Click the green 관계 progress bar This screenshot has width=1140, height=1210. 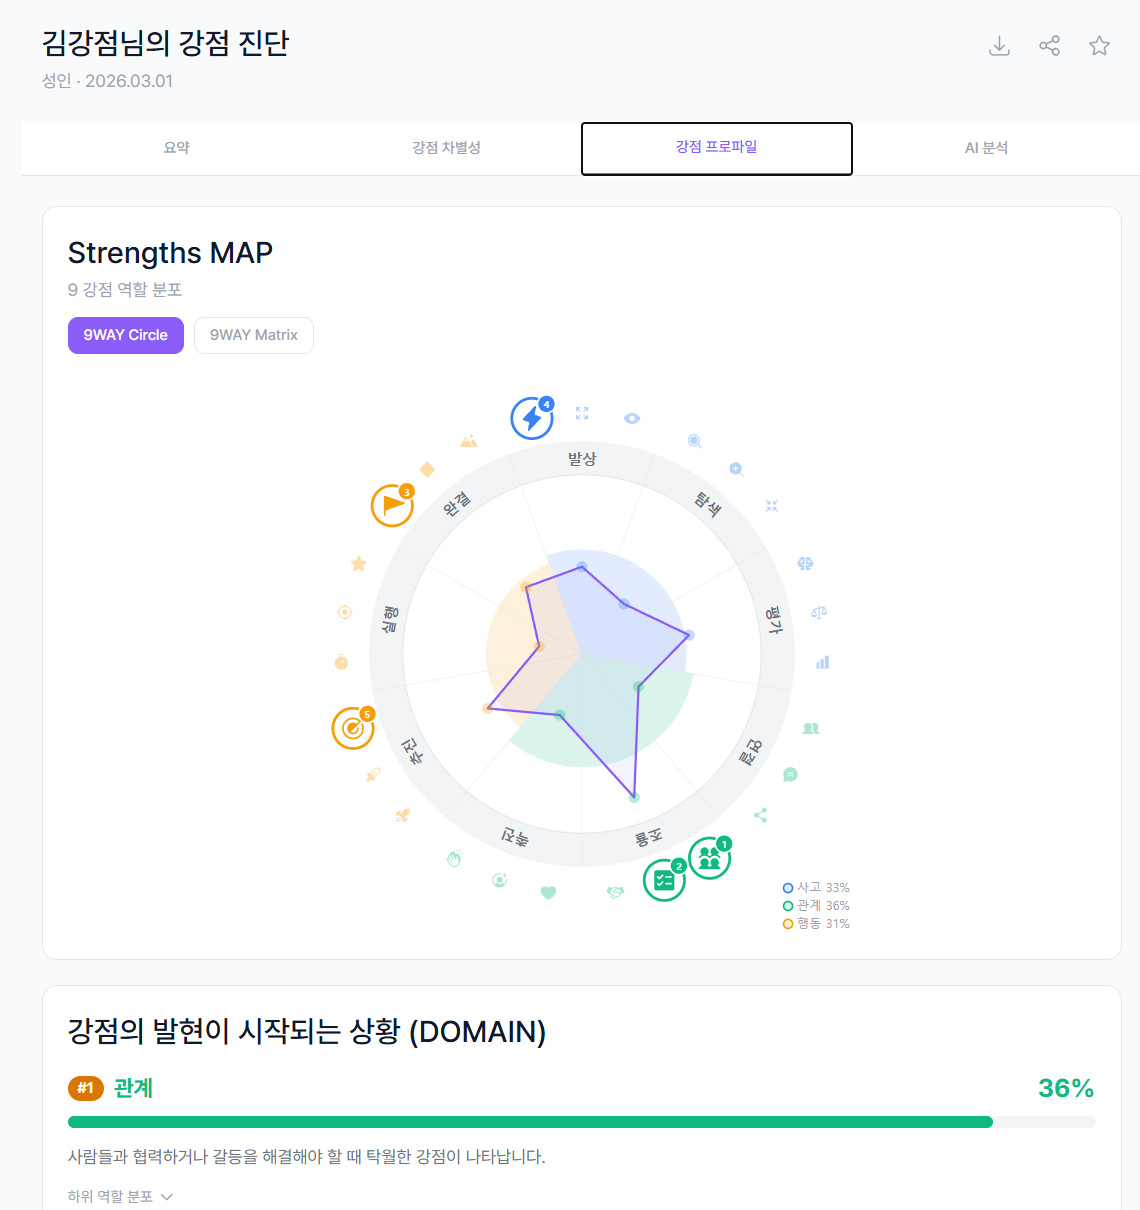click(x=530, y=1122)
